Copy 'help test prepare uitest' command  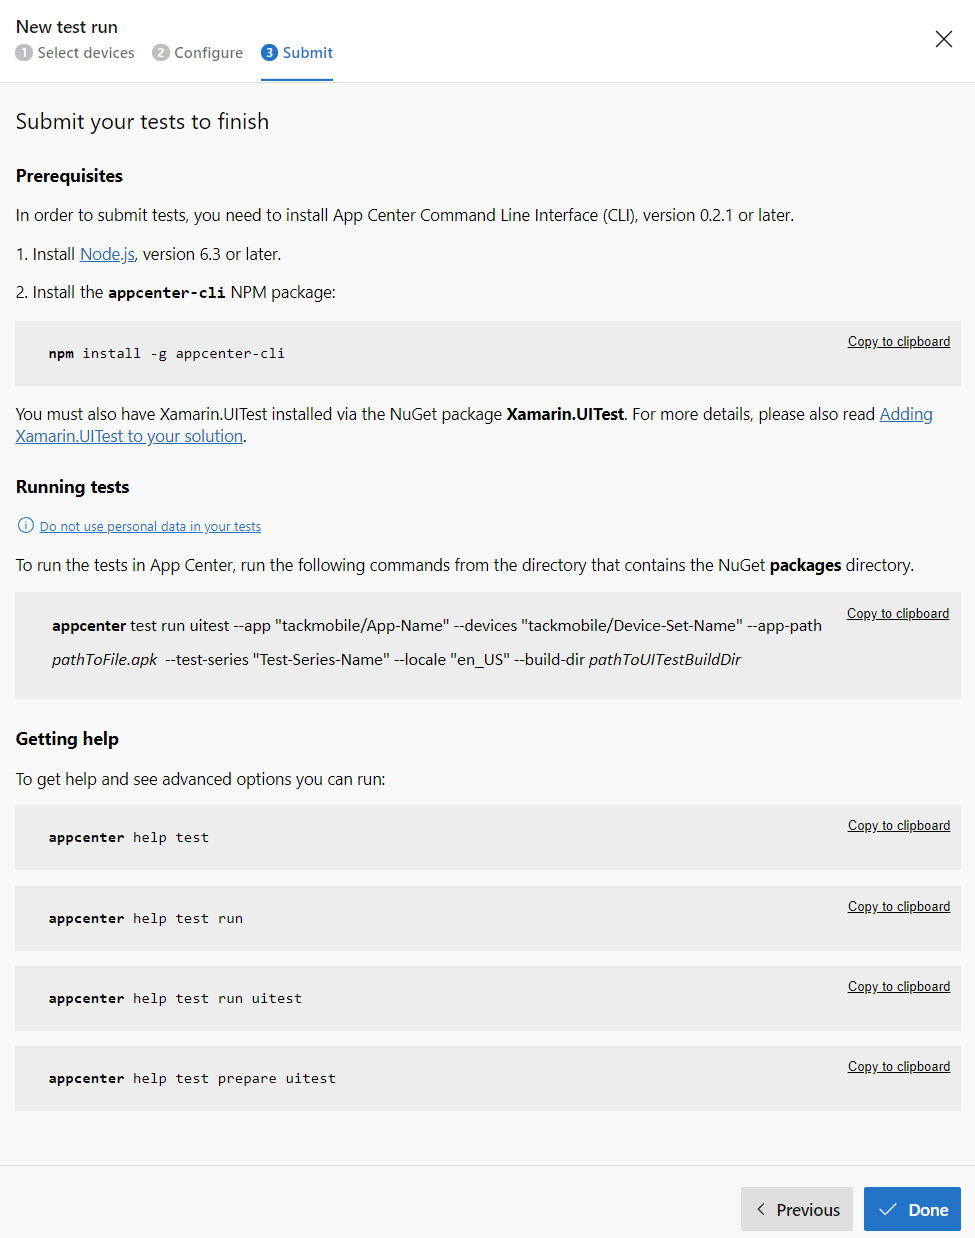click(899, 1066)
